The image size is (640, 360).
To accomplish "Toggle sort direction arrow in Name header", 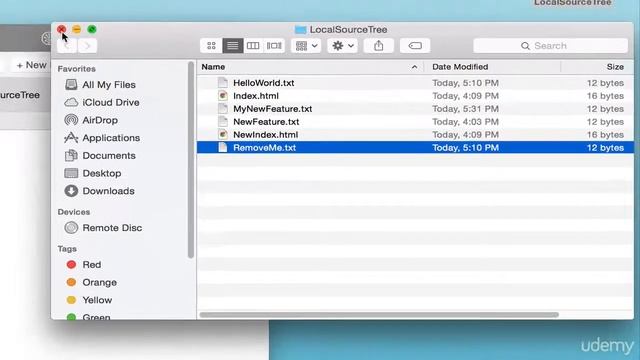I will (414, 67).
